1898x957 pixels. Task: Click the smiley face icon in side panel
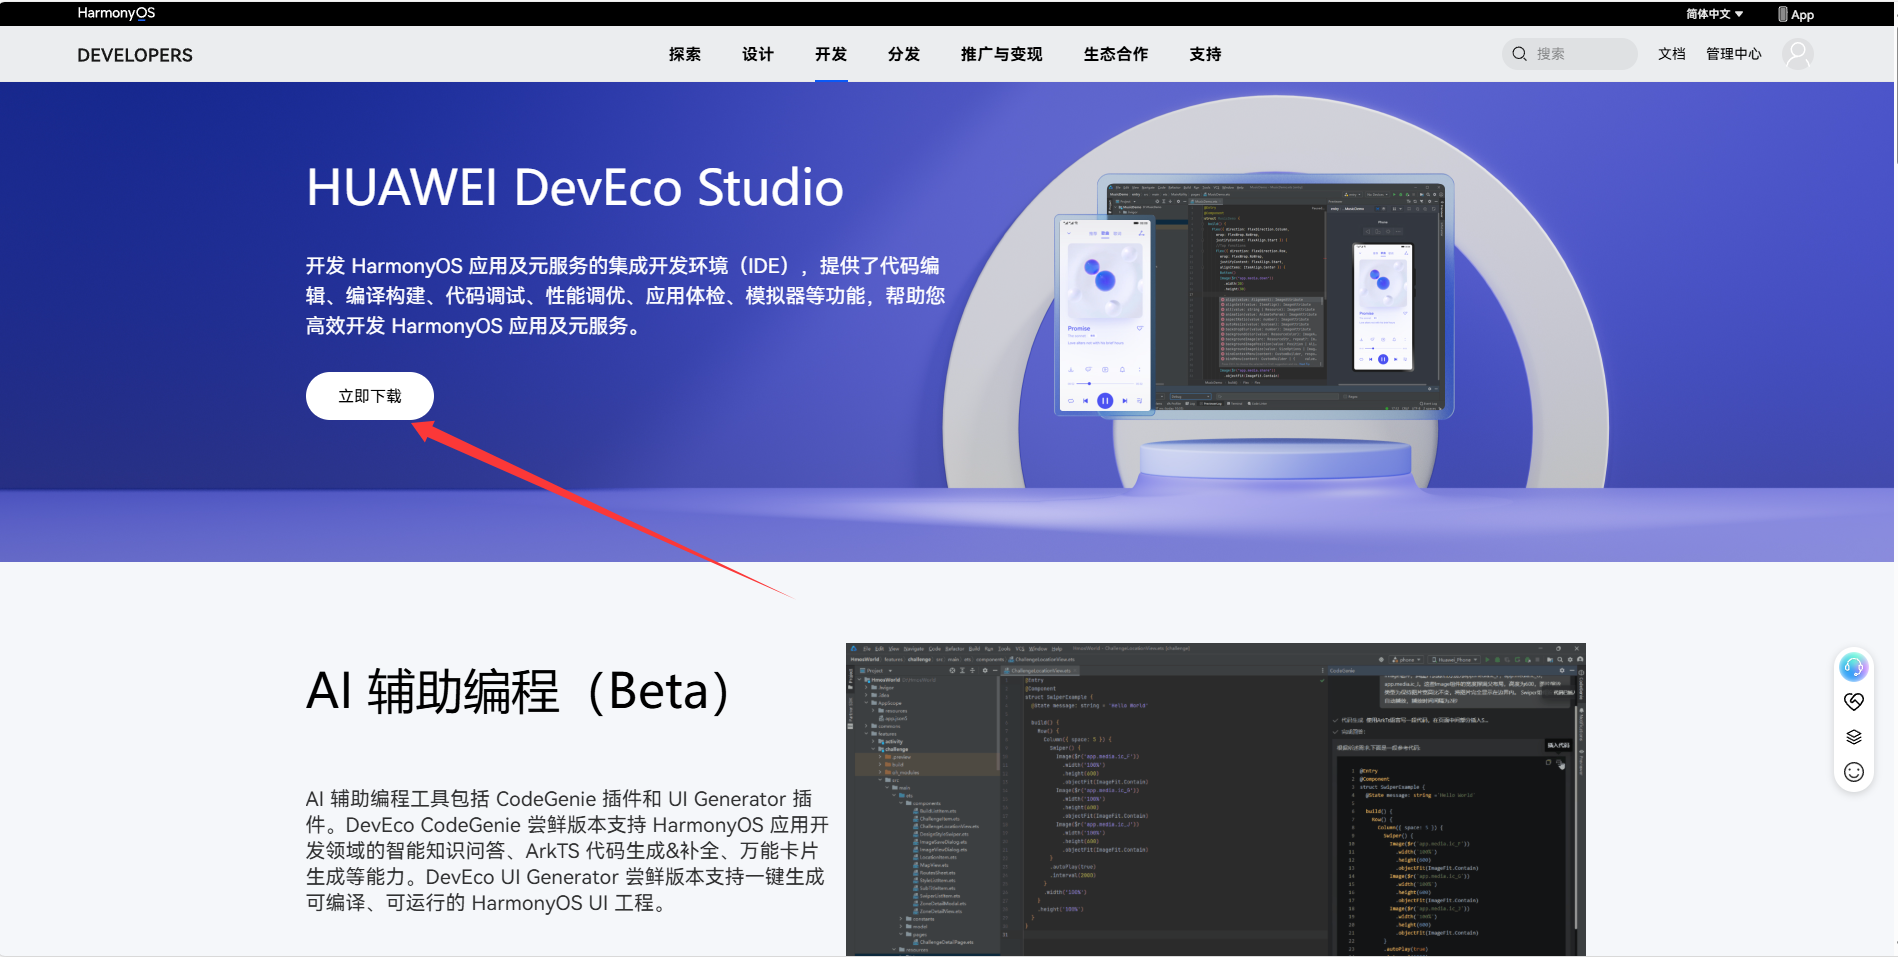point(1854,772)
